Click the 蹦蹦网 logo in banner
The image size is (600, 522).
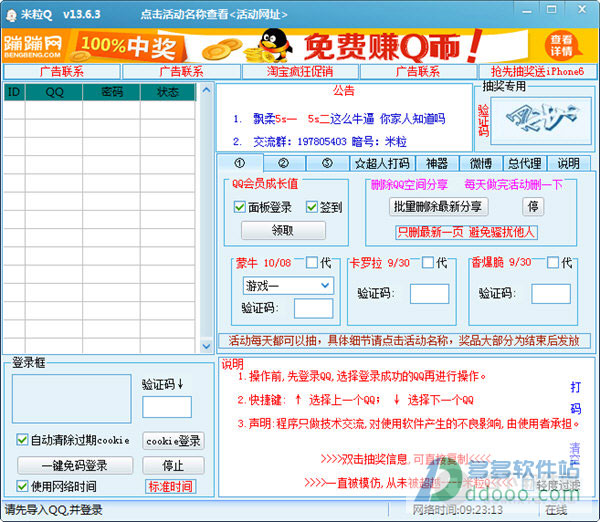click(x=33, y=46)
